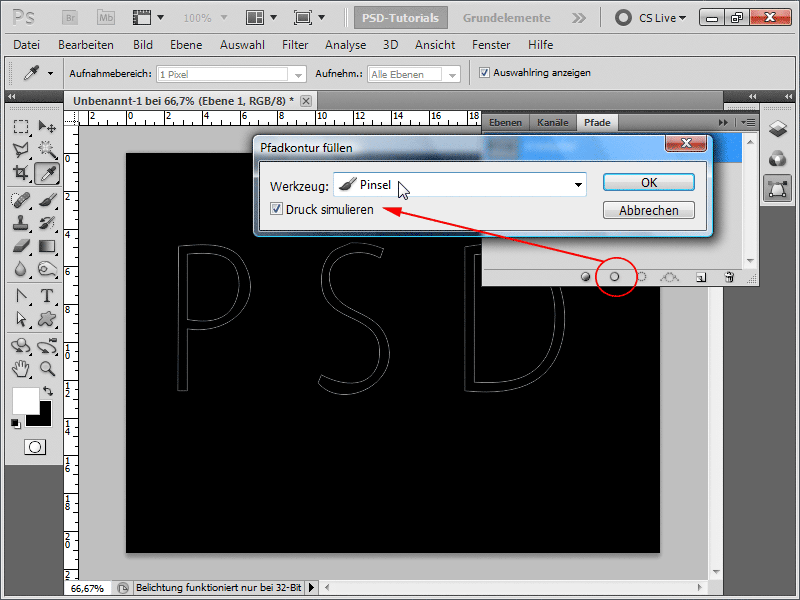Make work path from selection icon
800x600 pixels.
click(669, 277)
